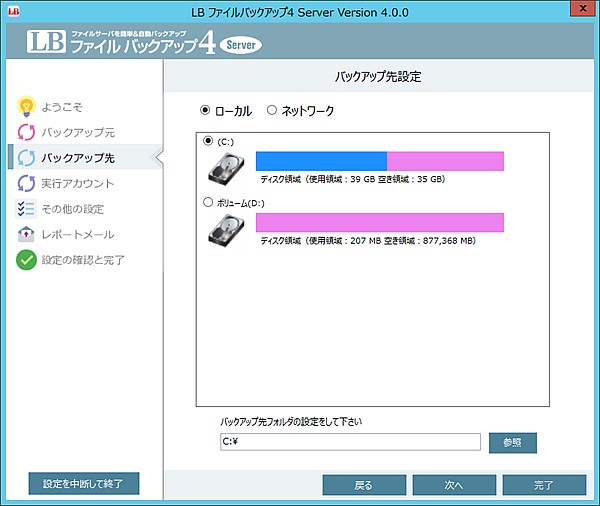The height and width of the screenshot is (506, 600).
Task: Click the 参照 browse button
Action: tap(513, 443)
